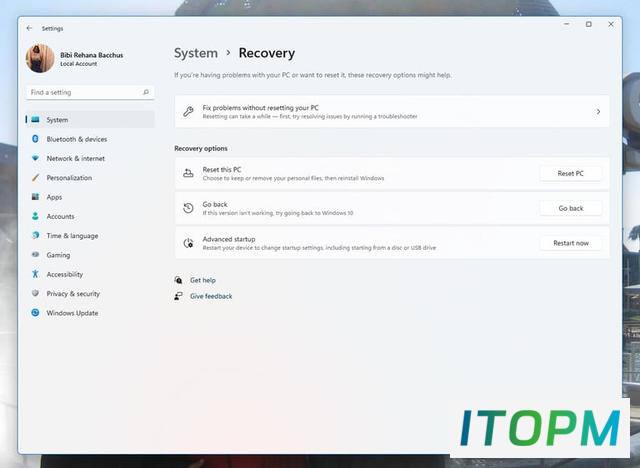The height and width of the screenshot is (468, 640).
Task: Open the user profile picture
Action: coord(40,58)
